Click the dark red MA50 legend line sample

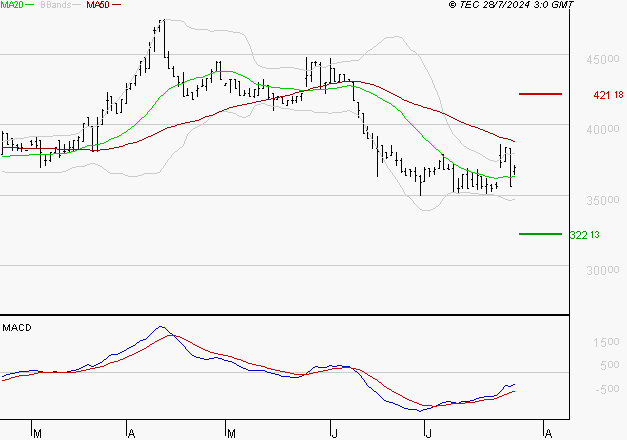(116, 5)
